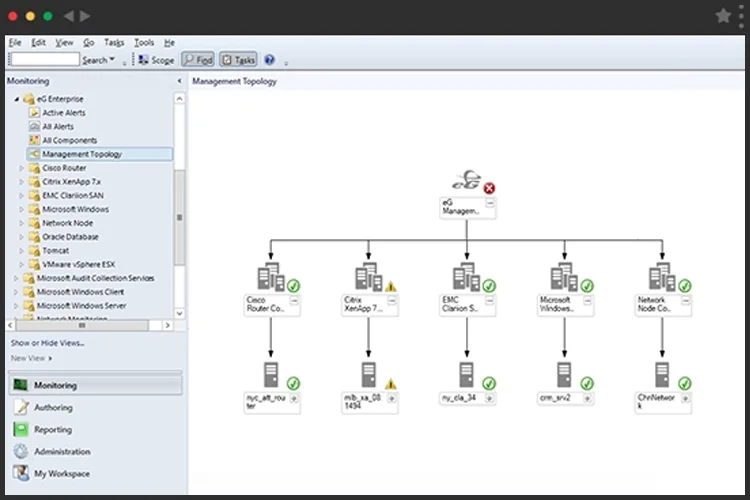Image resolution: width=750 pixels, height=500 pixels.
Task: Select All Alerts in tree
Action: click(57, 126)
